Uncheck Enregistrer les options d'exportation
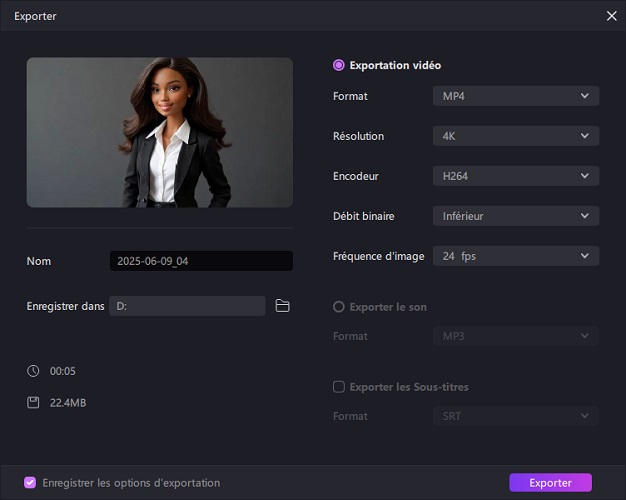 [30, 482]
